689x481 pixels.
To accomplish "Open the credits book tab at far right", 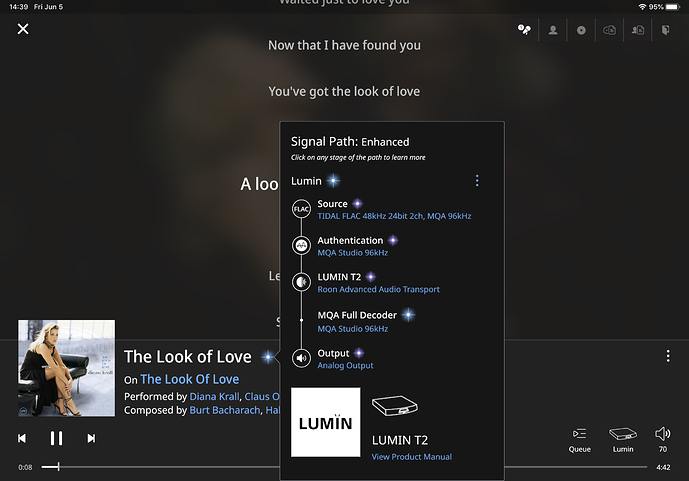I will pyautogui.click(x=666, y=30).
